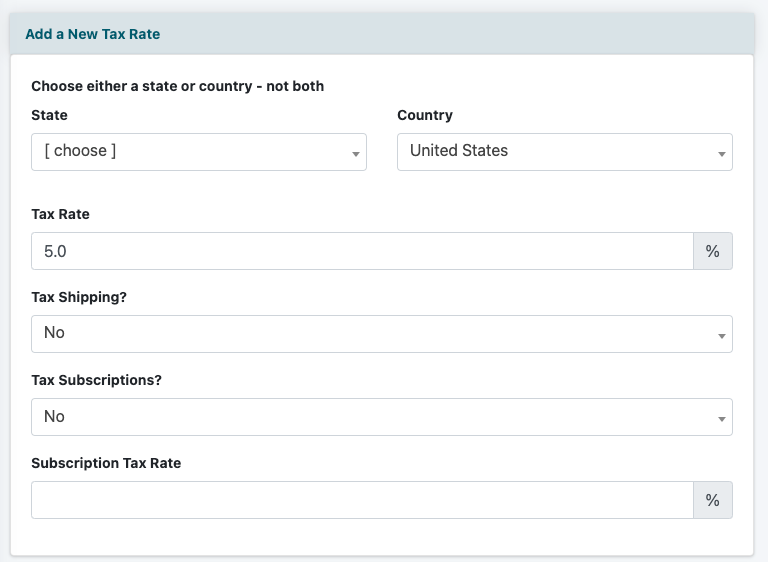
Task: Click the State dropdown arrow icon
Action: pyautogui.click(x=355, y=154)
